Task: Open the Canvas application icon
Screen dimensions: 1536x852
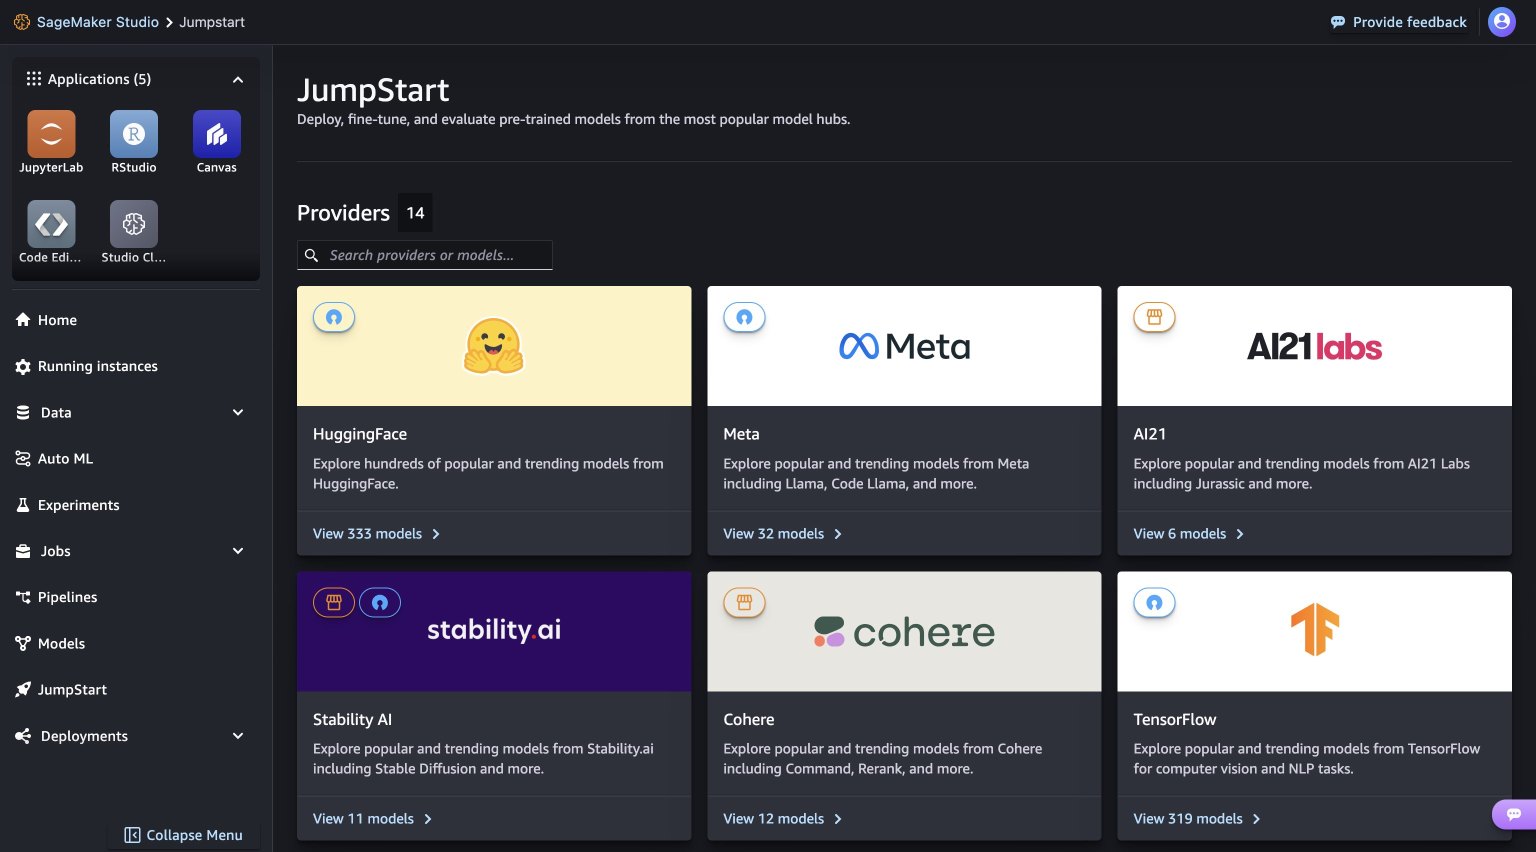Action: (216, 135)
